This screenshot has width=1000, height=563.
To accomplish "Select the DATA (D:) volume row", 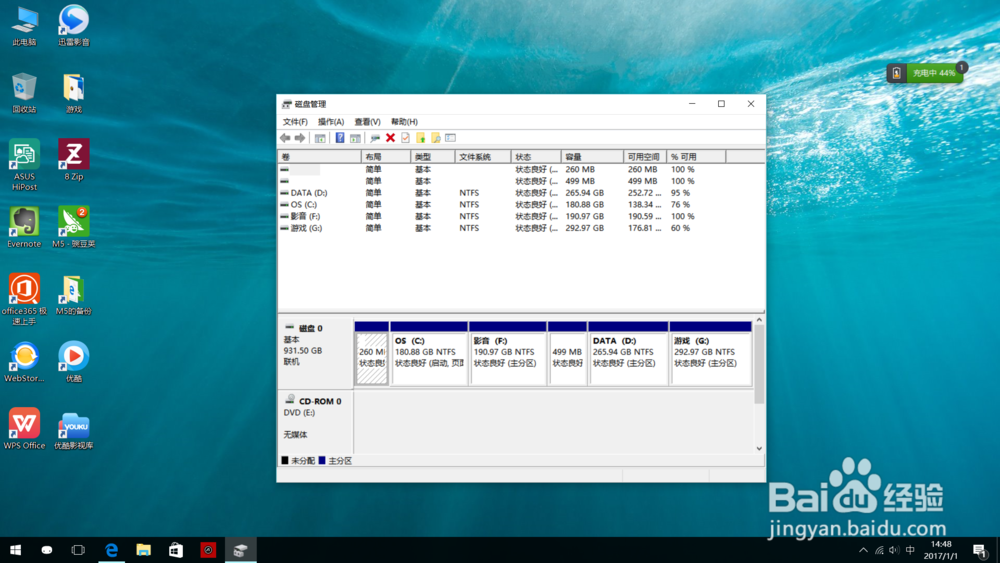I will (521, 193).
